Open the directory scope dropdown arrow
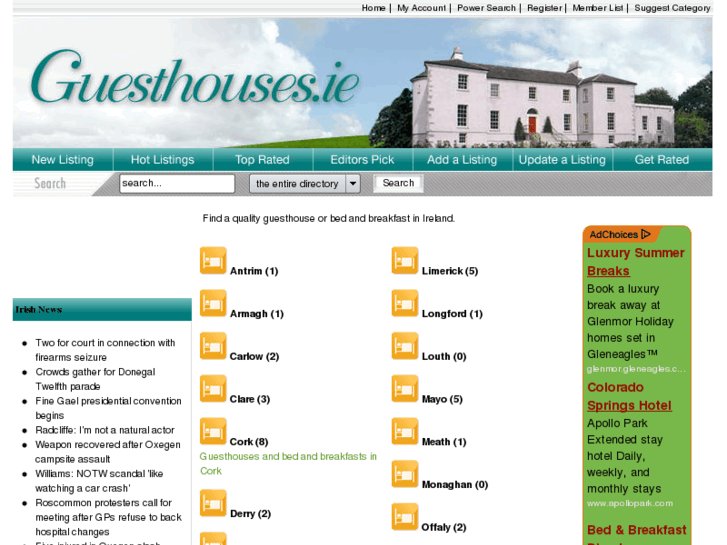The image size is (727, 545). [x=353, y=184]
